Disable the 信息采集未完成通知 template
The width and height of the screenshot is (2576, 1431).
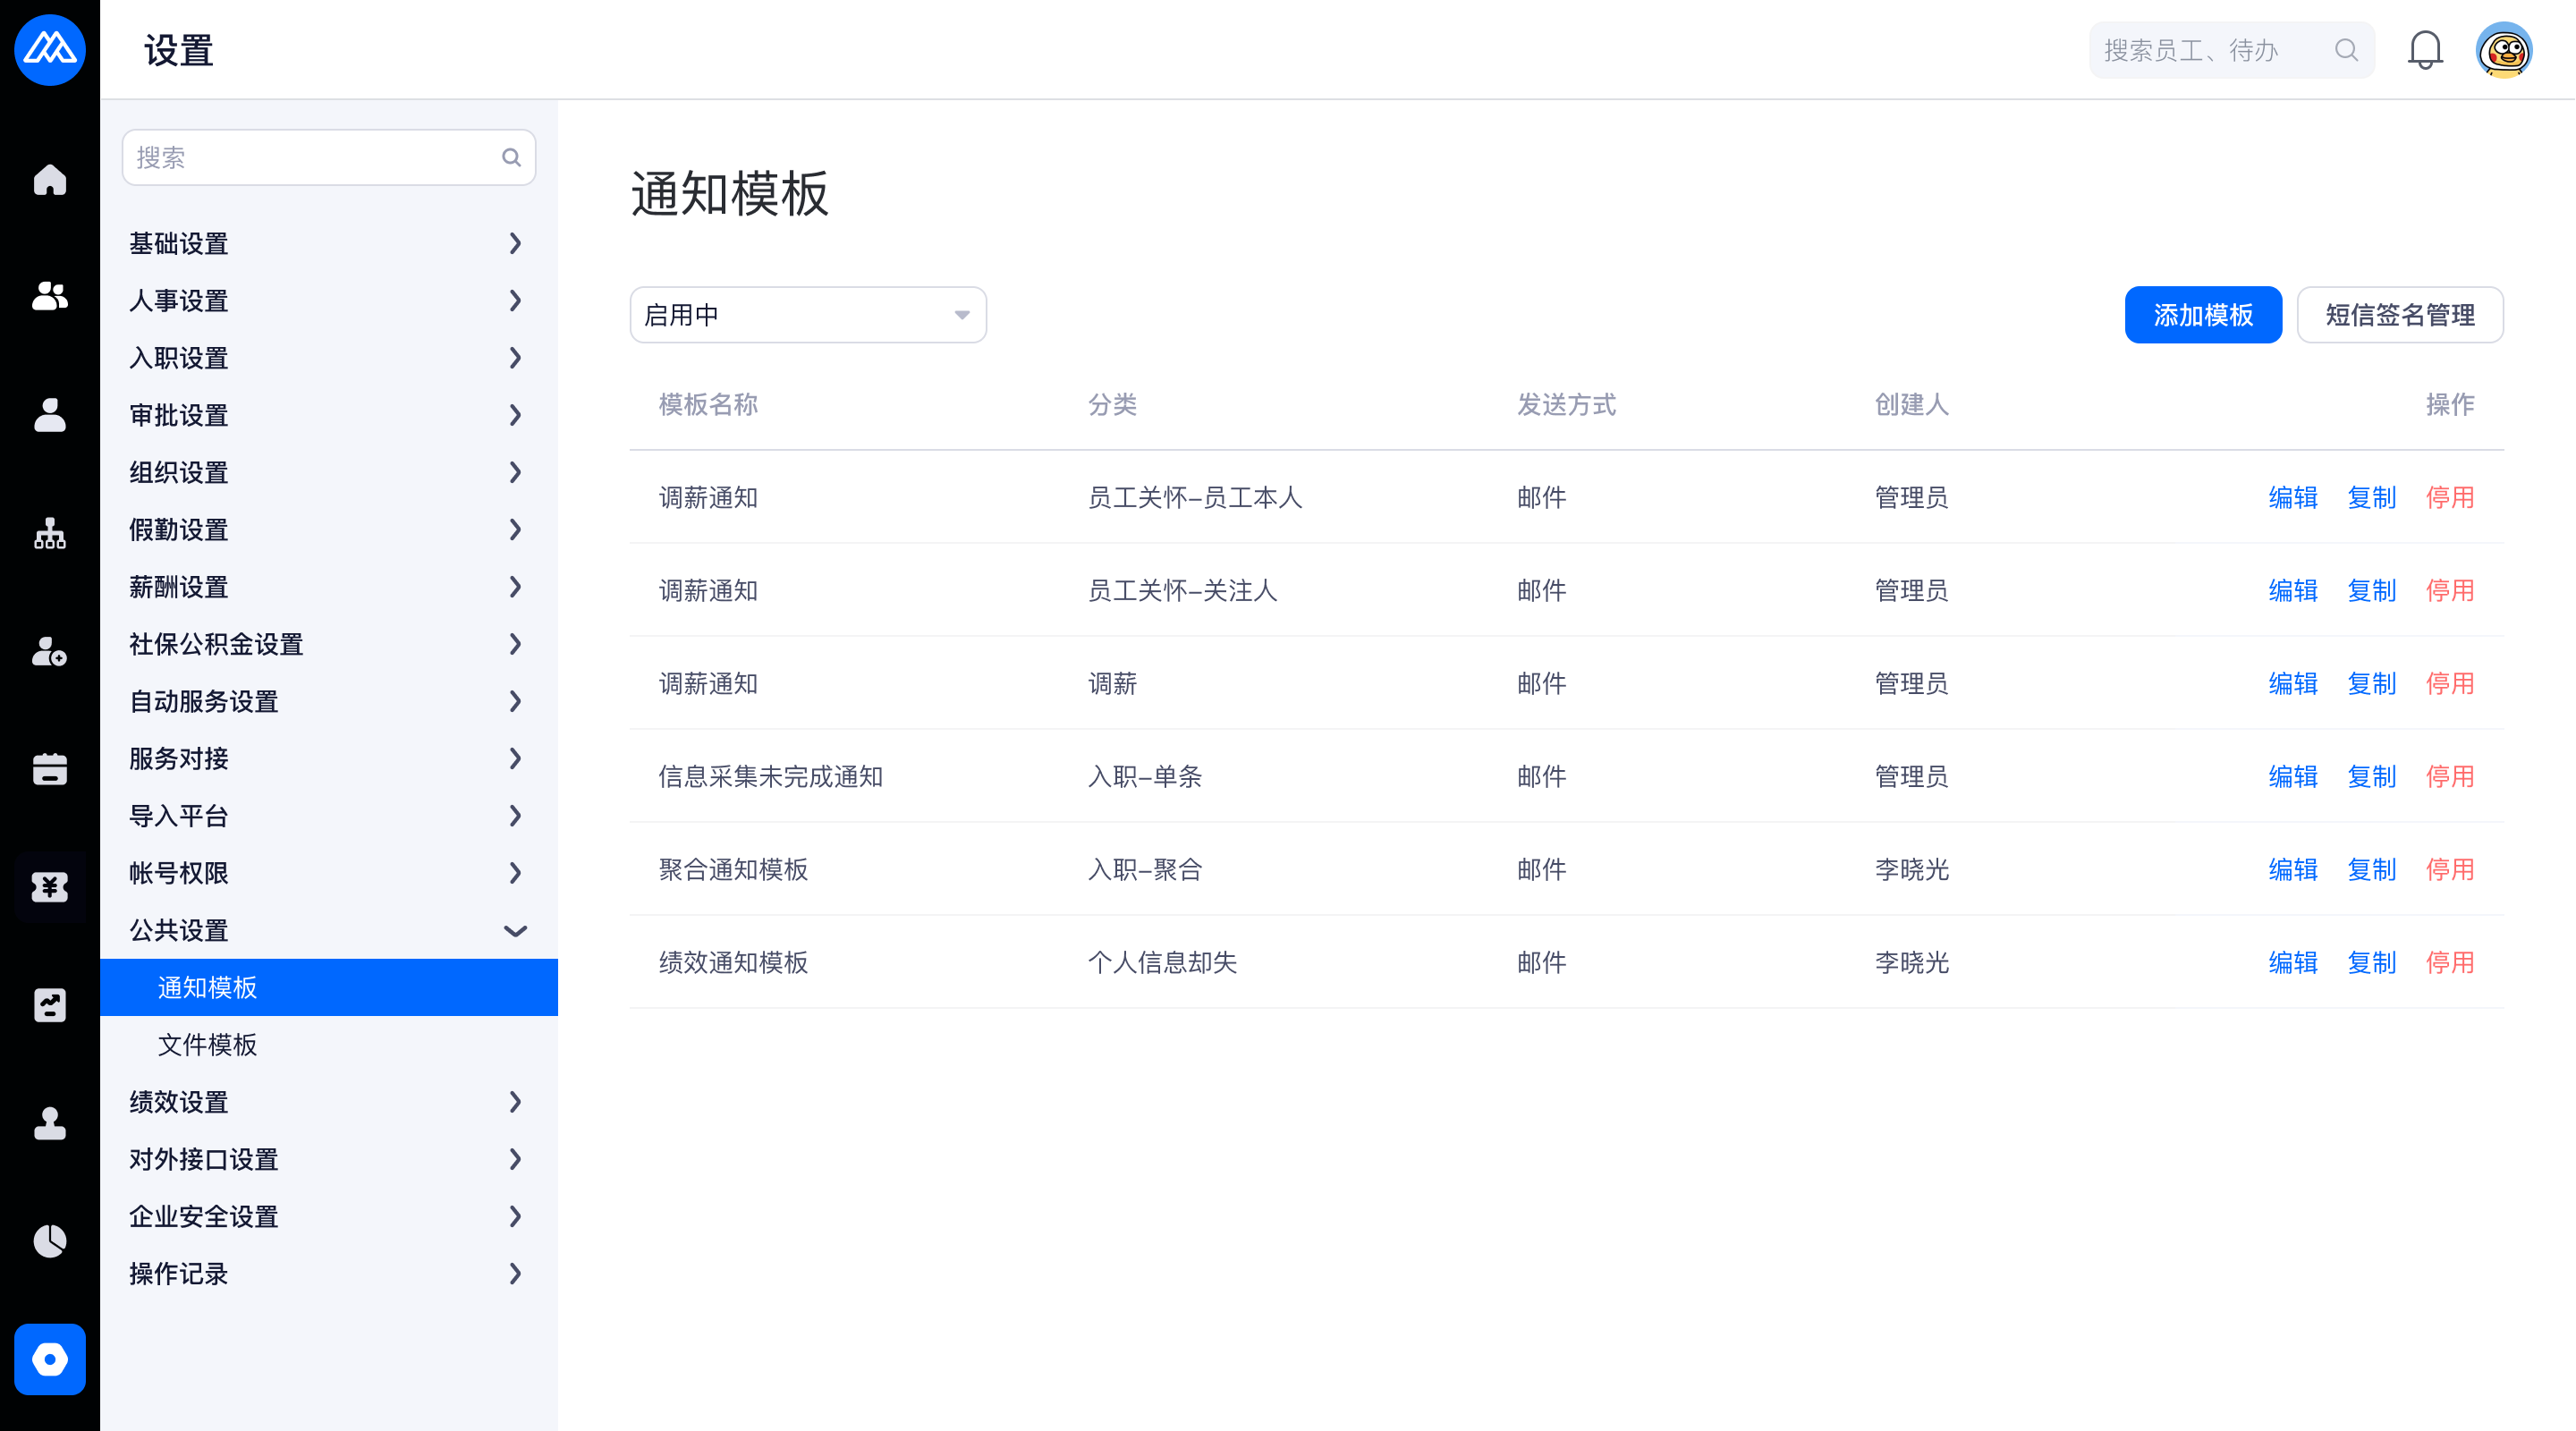[x=2450, y=776]
